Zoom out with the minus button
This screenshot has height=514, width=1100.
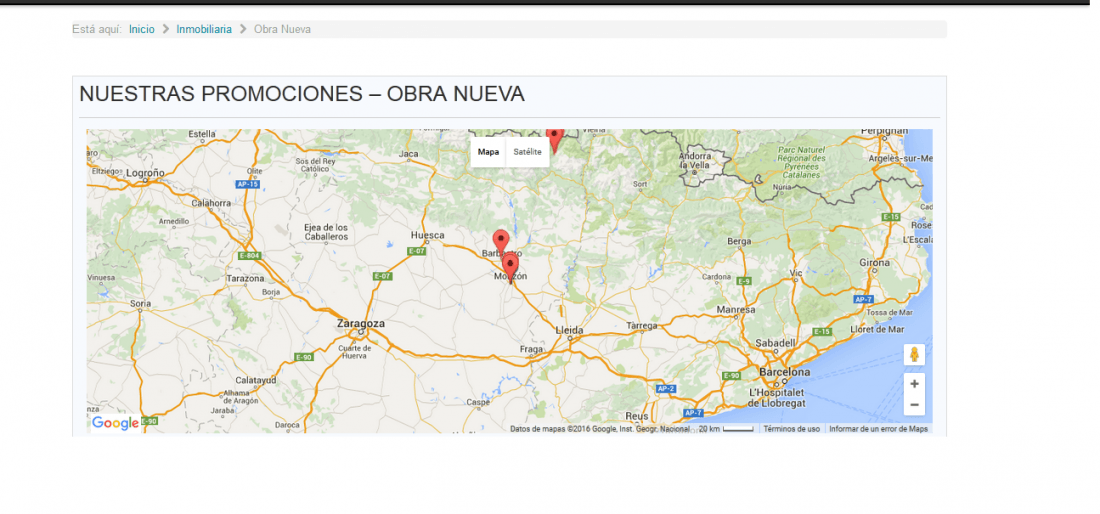click(914, 405)
